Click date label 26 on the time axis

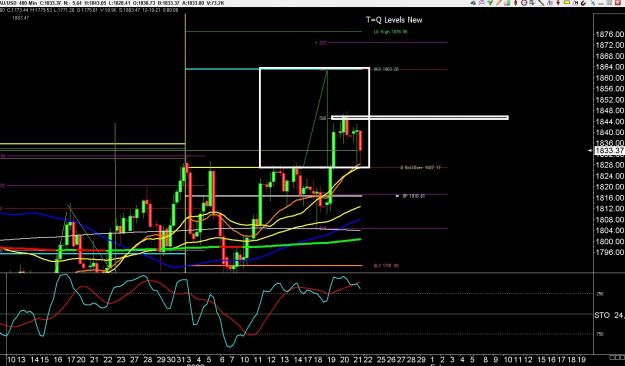[391, 360]
